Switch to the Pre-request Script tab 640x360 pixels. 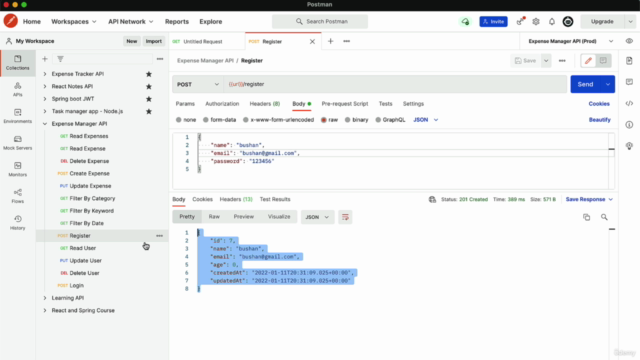(345, 104)
